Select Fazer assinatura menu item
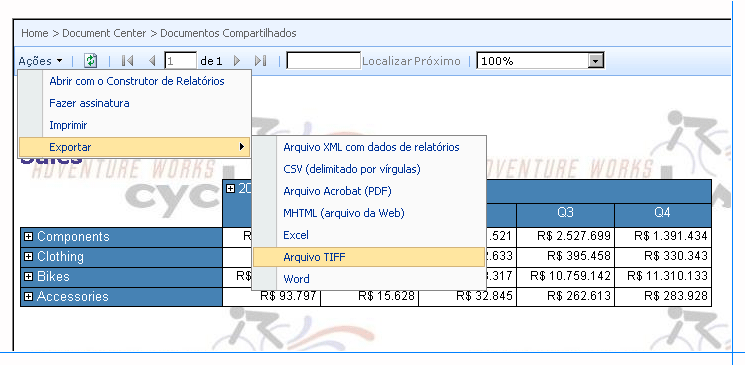The width and height of the screenshot is (745, 365). 134,103
